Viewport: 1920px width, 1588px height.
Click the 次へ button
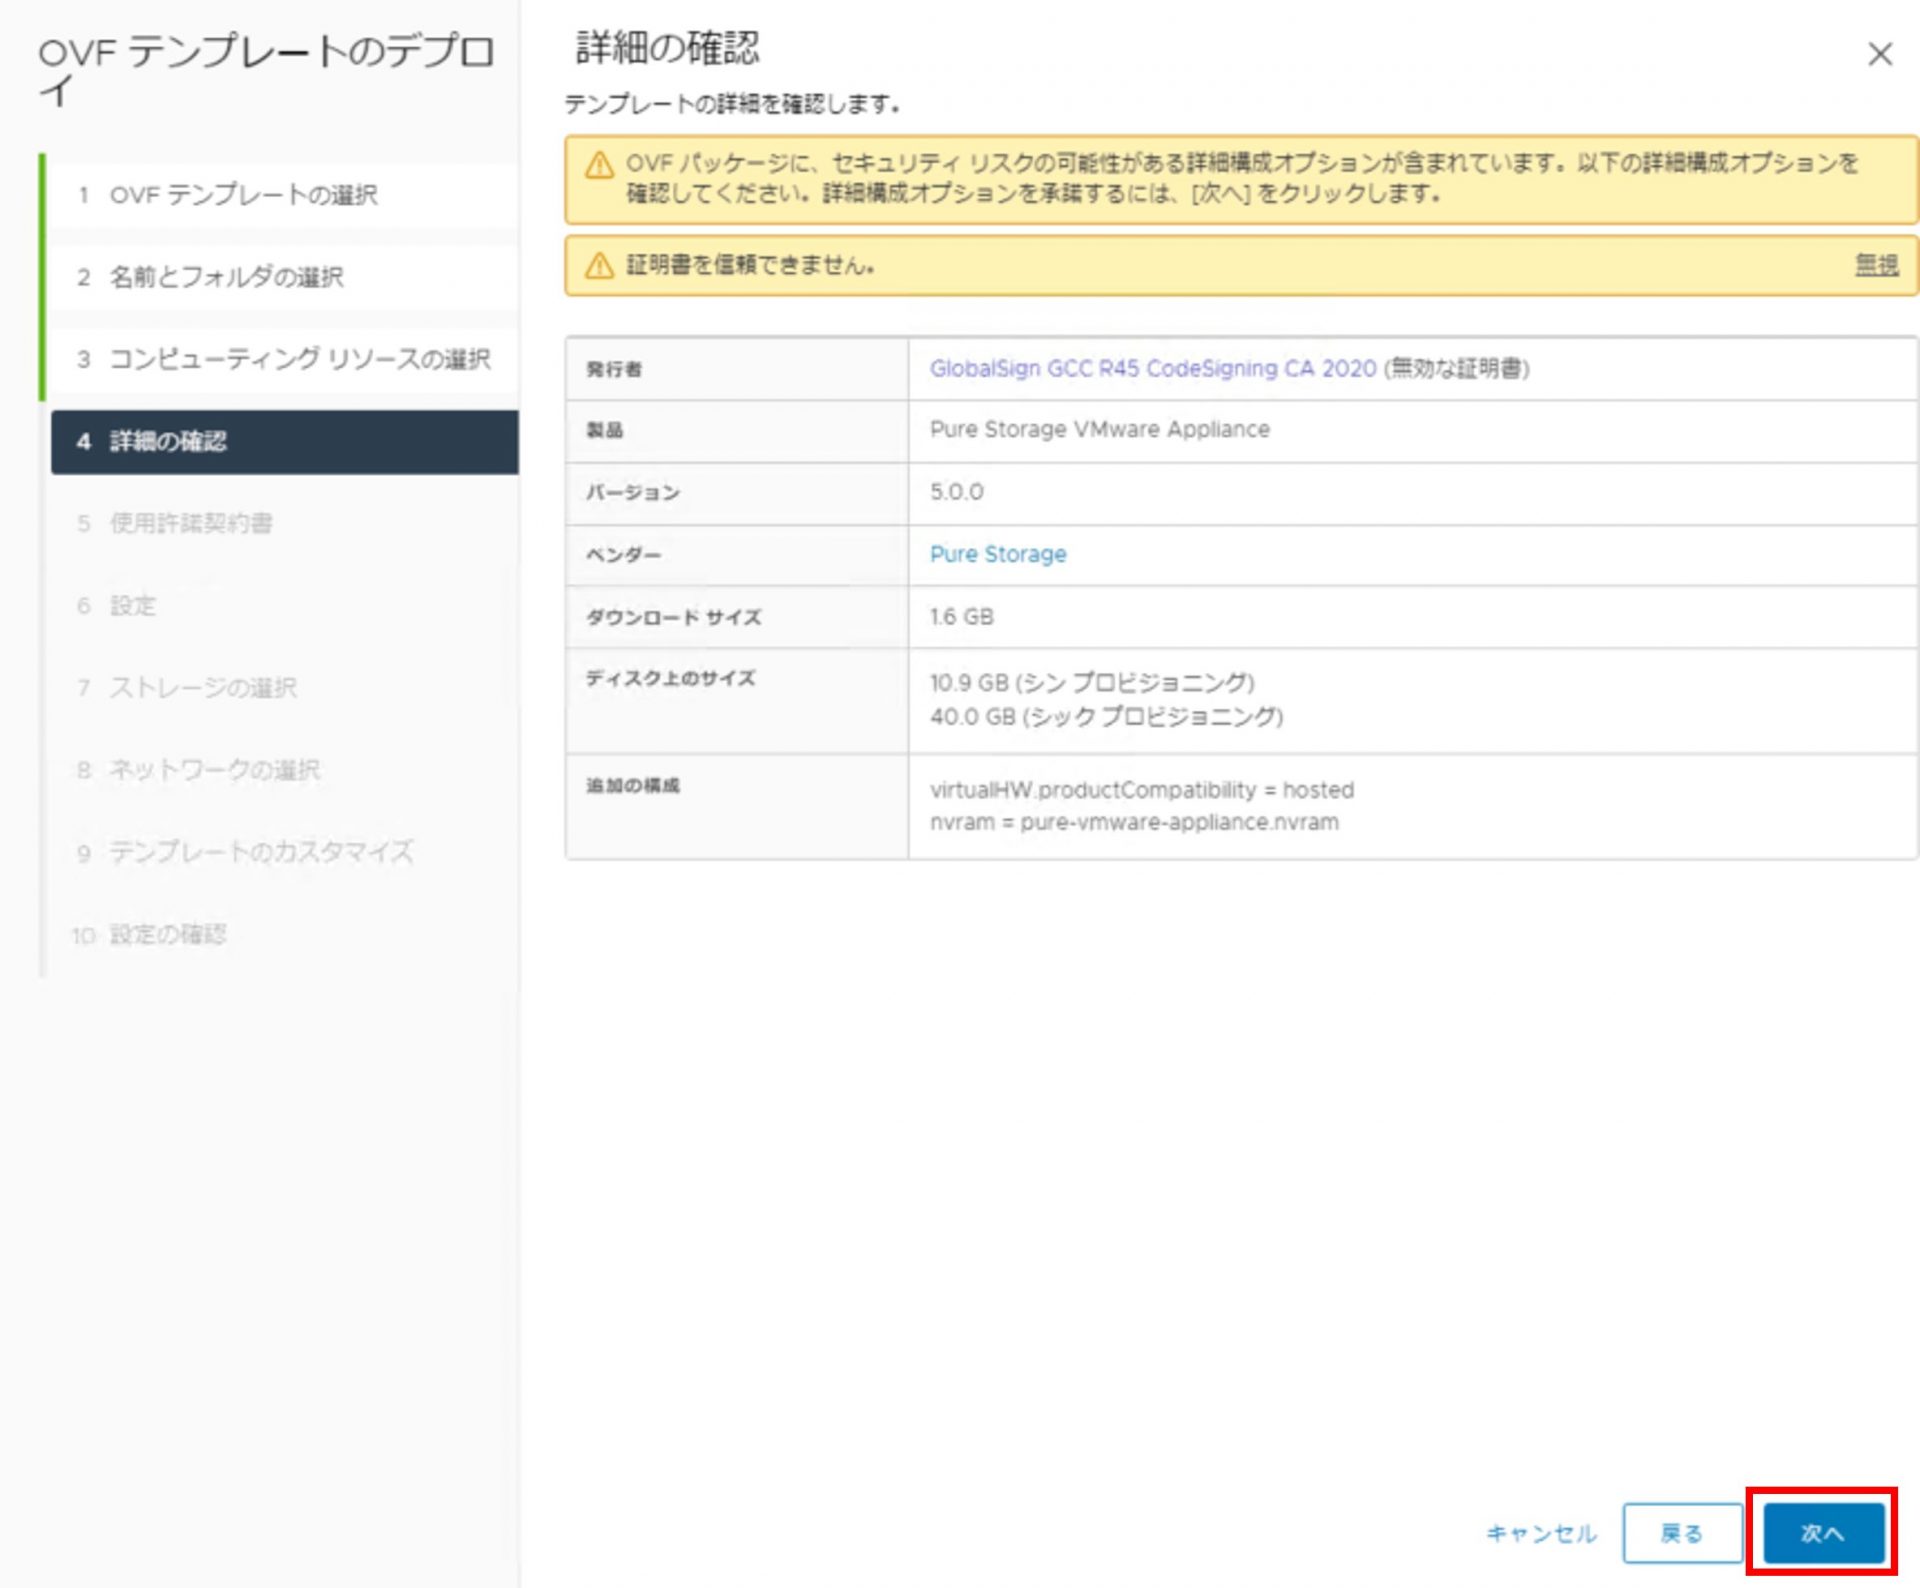(1822, 1533)
